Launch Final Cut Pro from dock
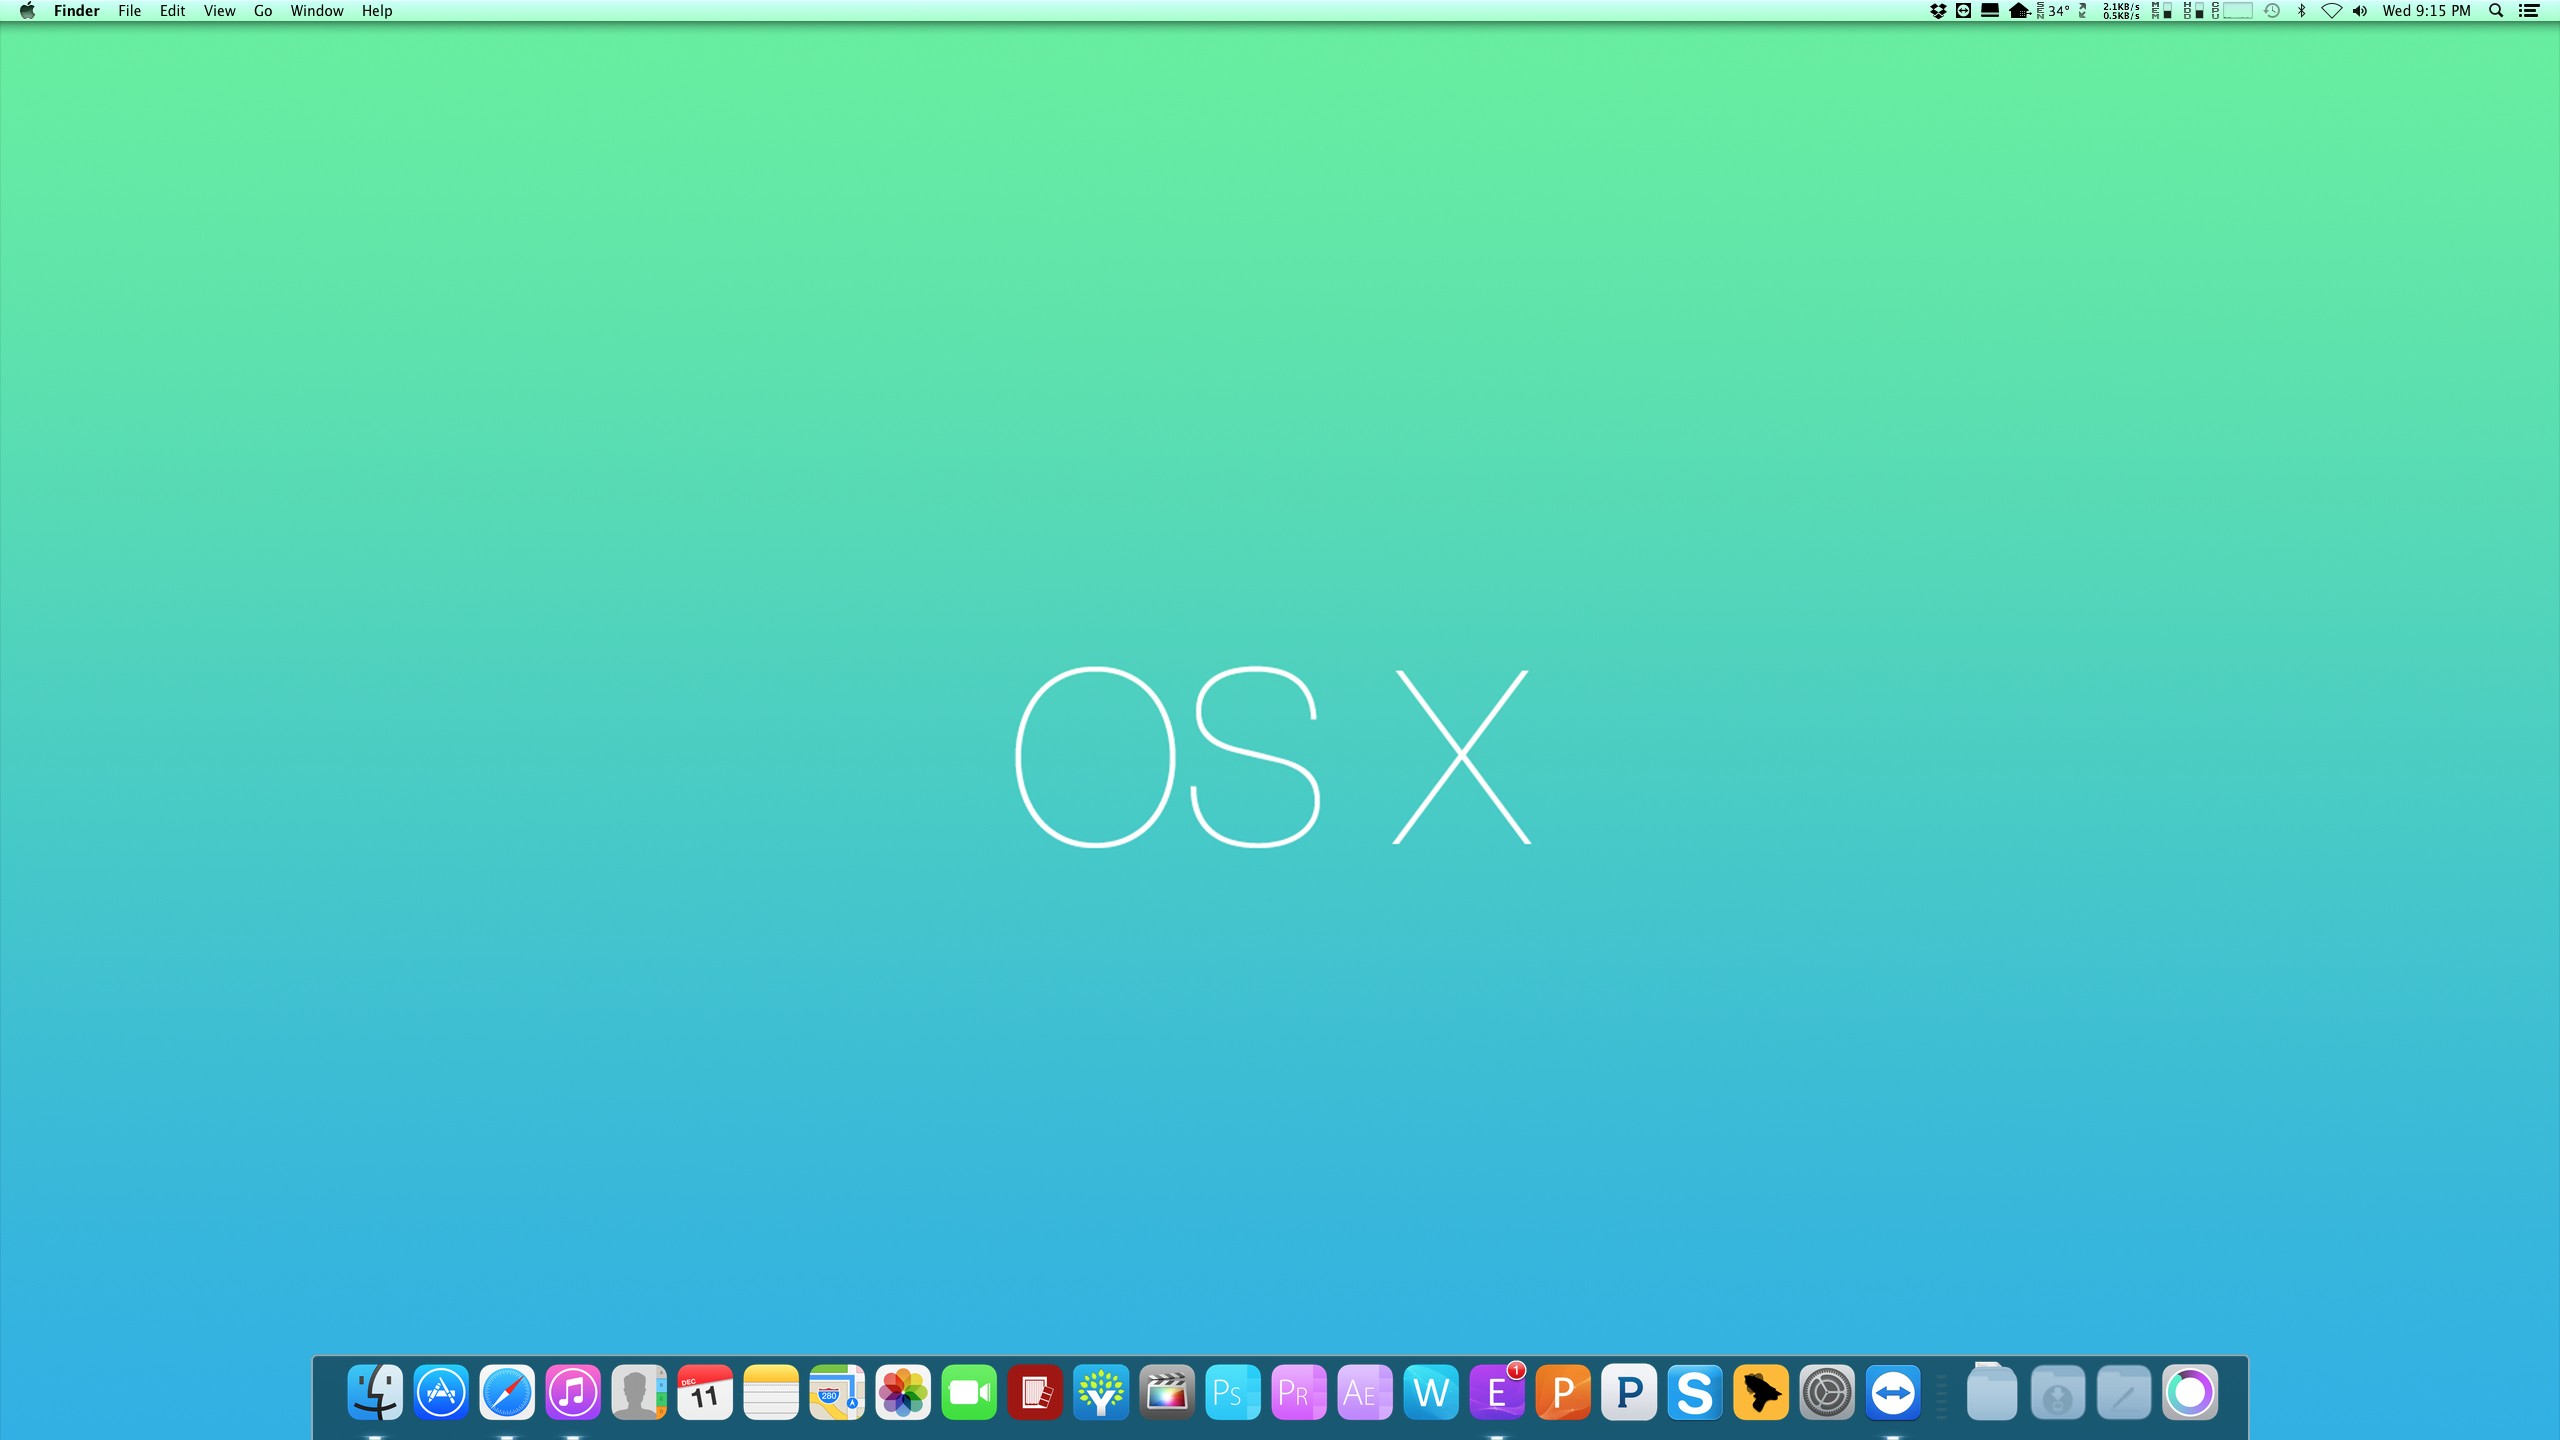This screenshot has height=1440, width=2560. click(x=1166, y=1392)
